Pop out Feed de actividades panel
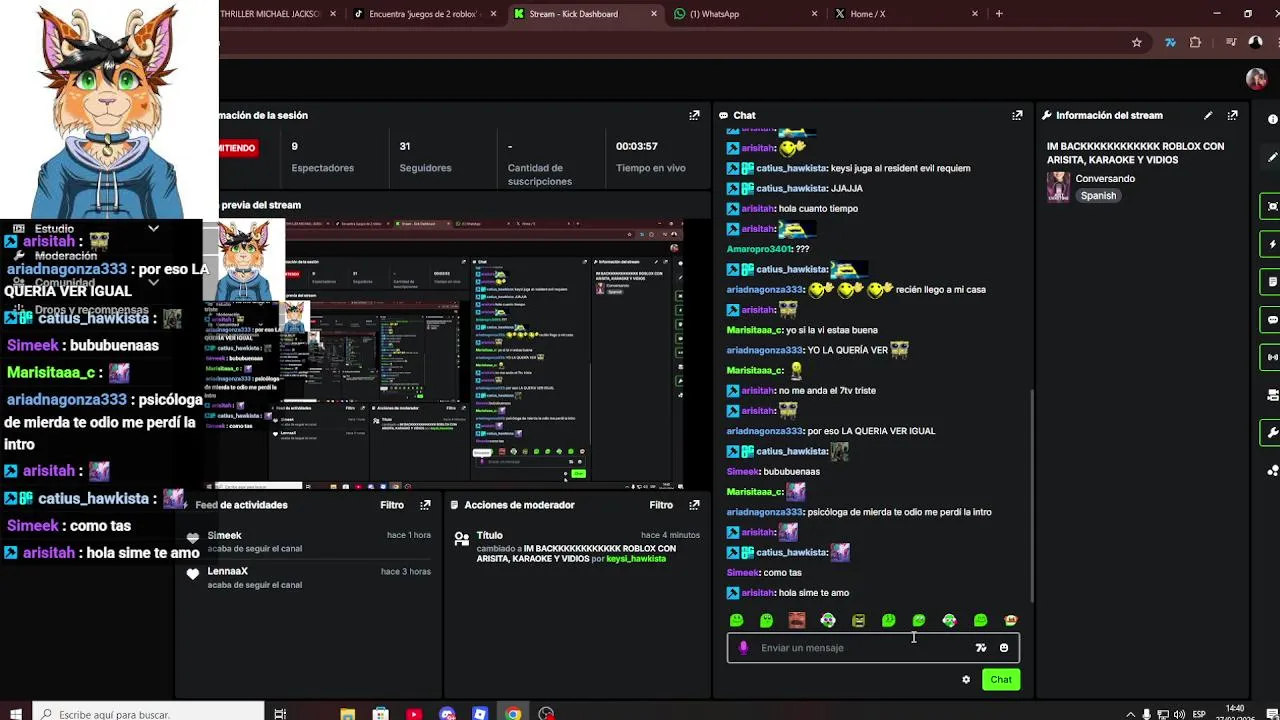 click(x=425, y=505)
